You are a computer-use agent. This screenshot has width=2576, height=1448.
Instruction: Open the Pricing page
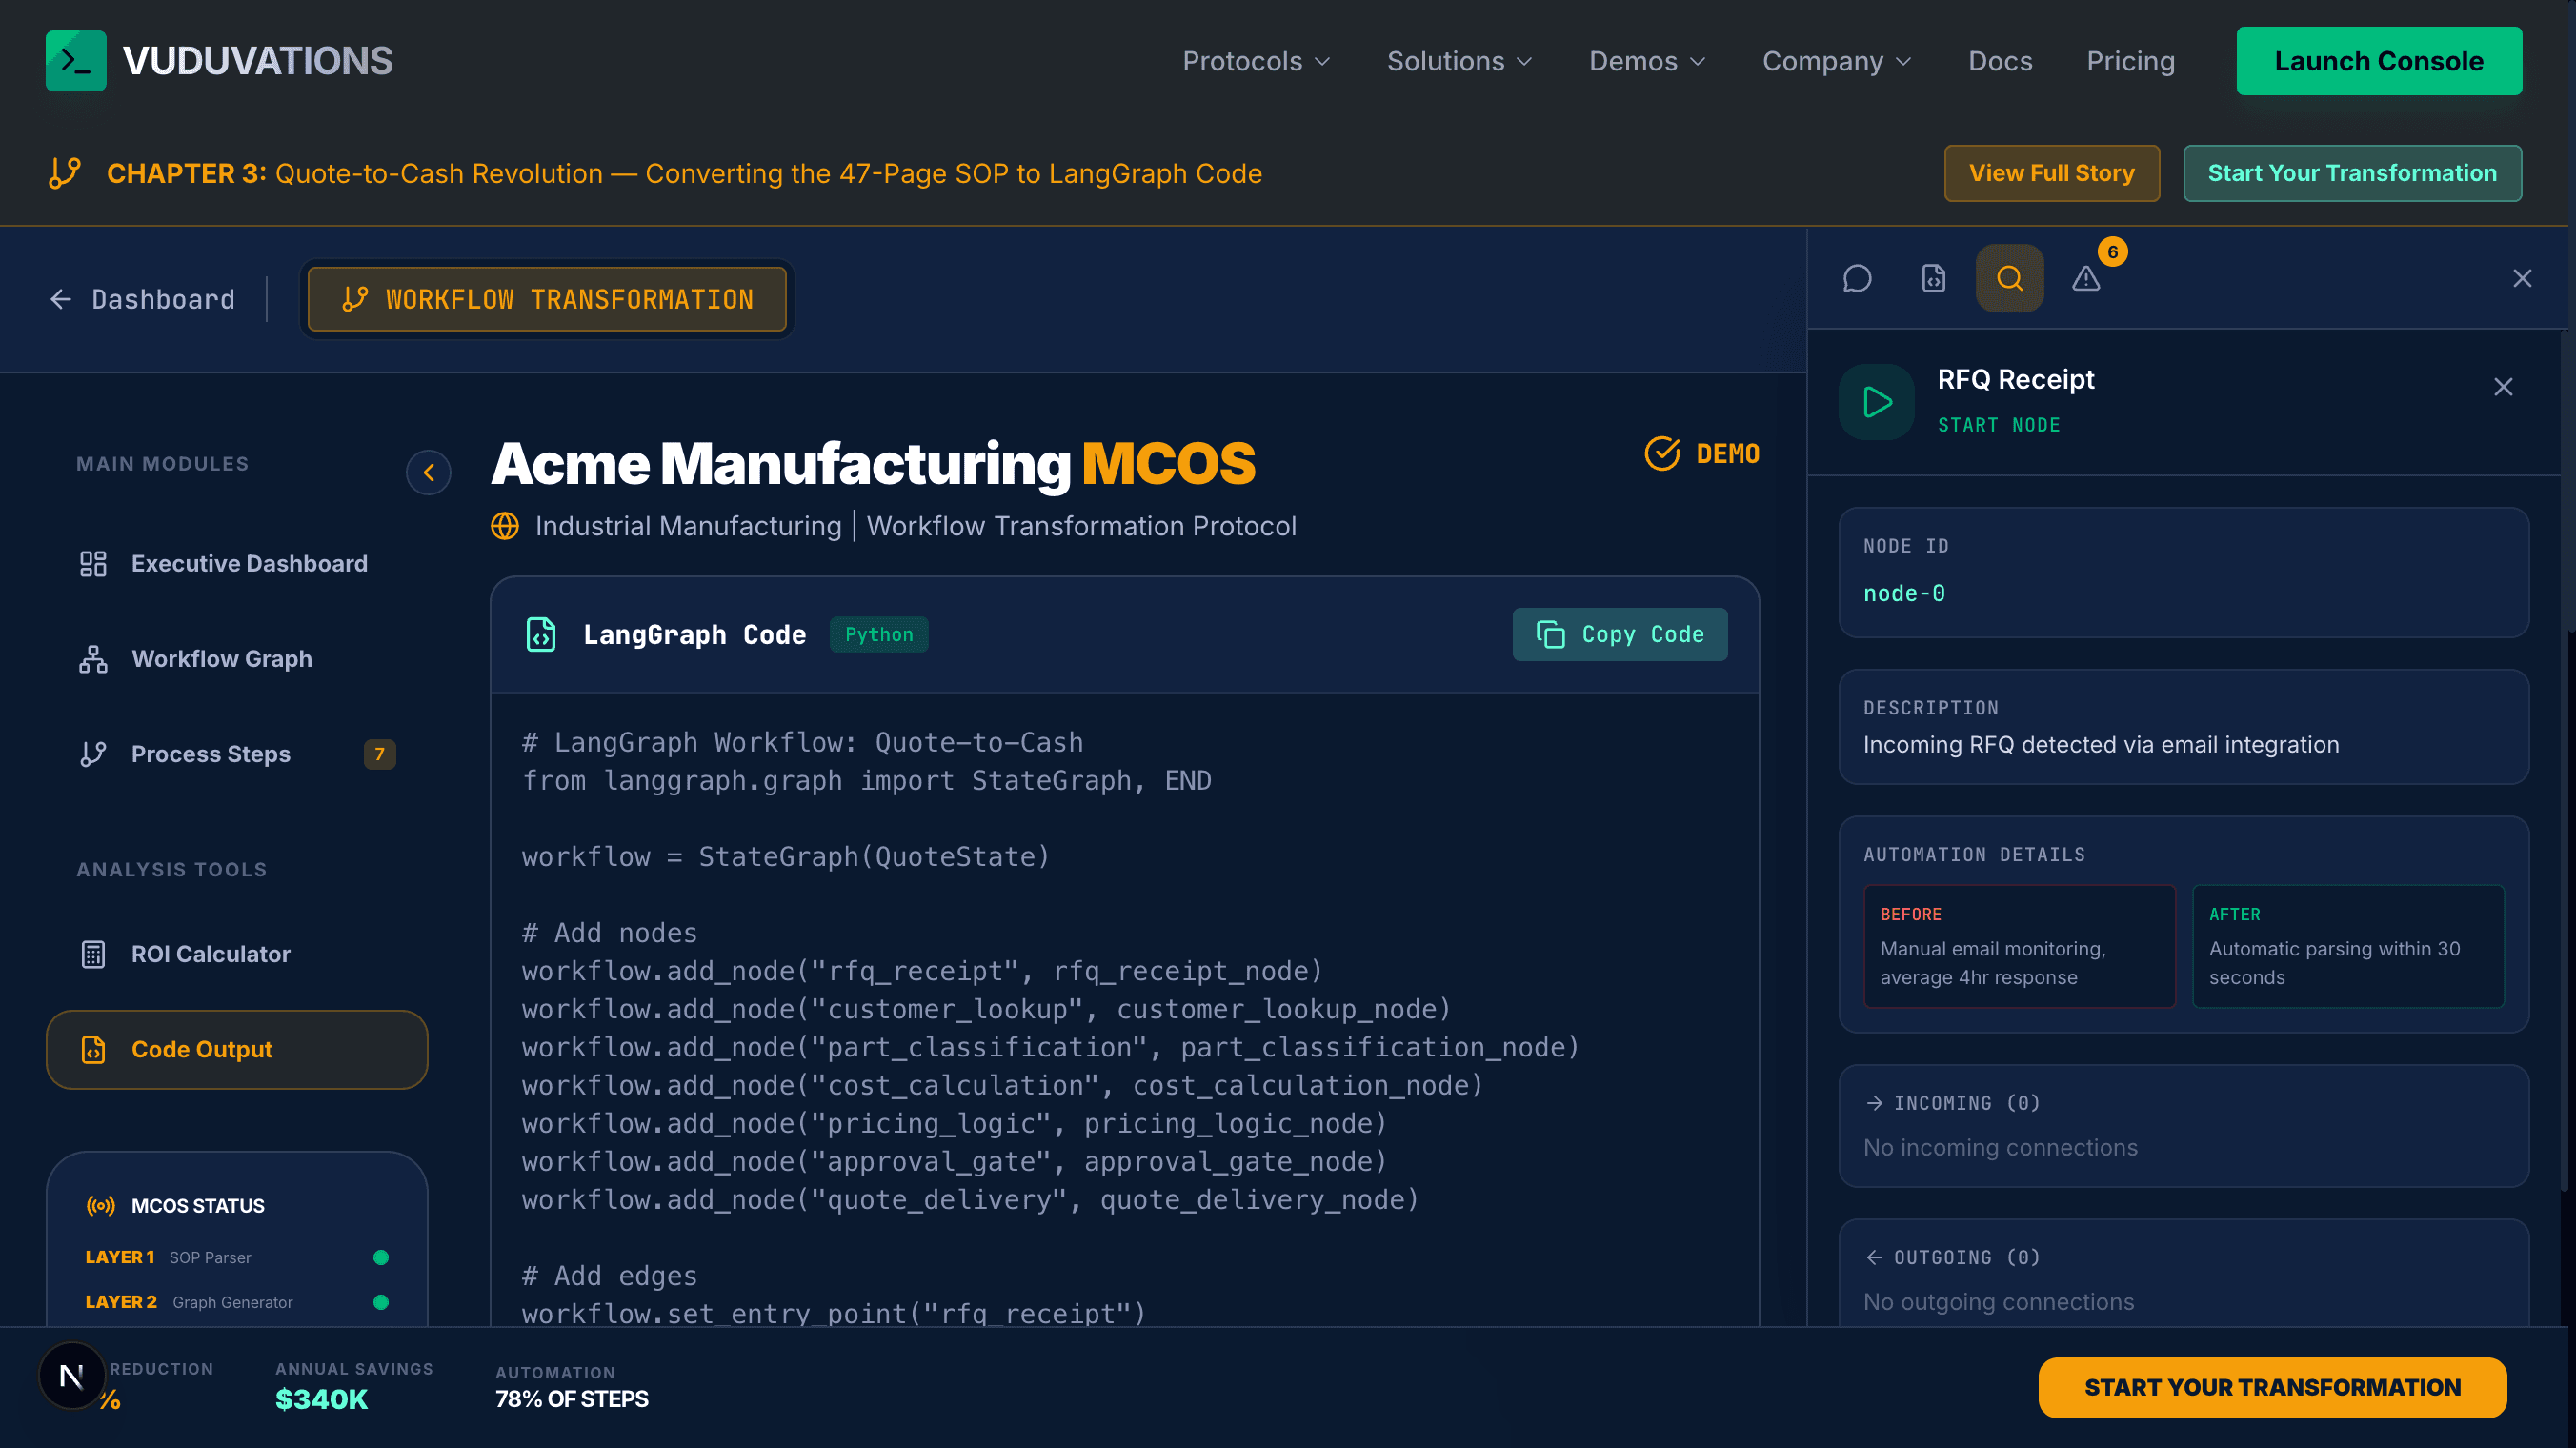click(x=2130, y=61)
